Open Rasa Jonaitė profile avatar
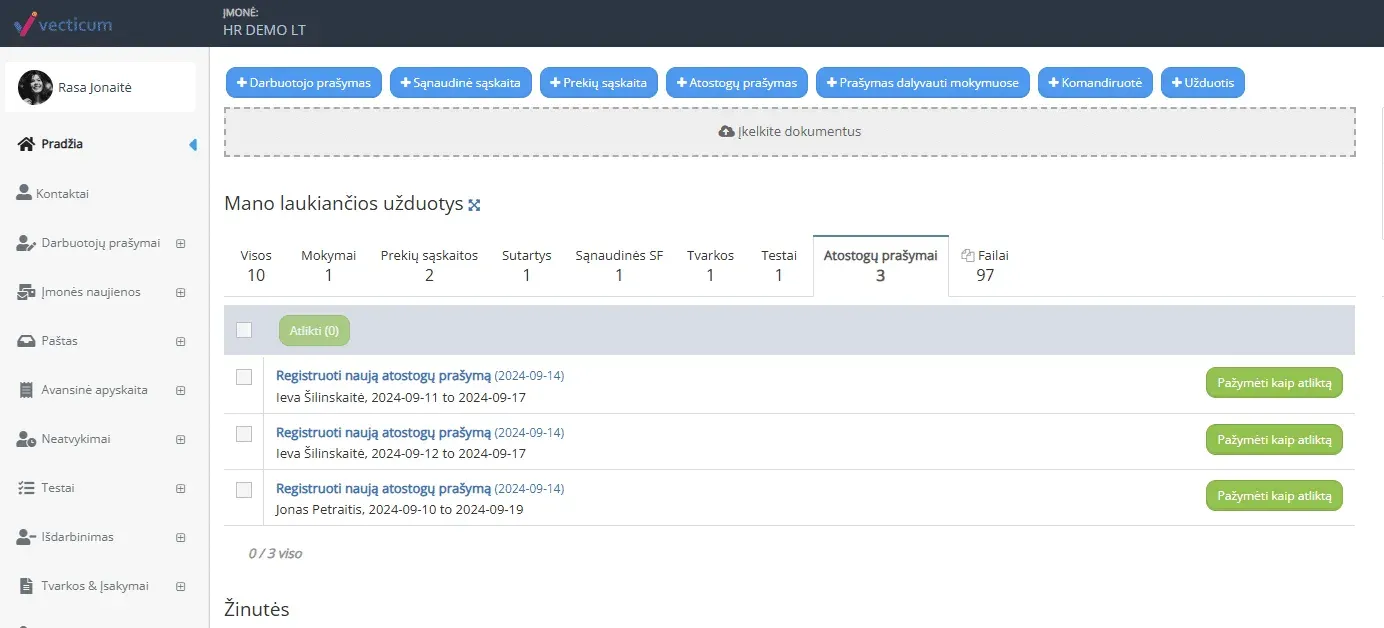Screen dimensions: 1384x628 36,88
